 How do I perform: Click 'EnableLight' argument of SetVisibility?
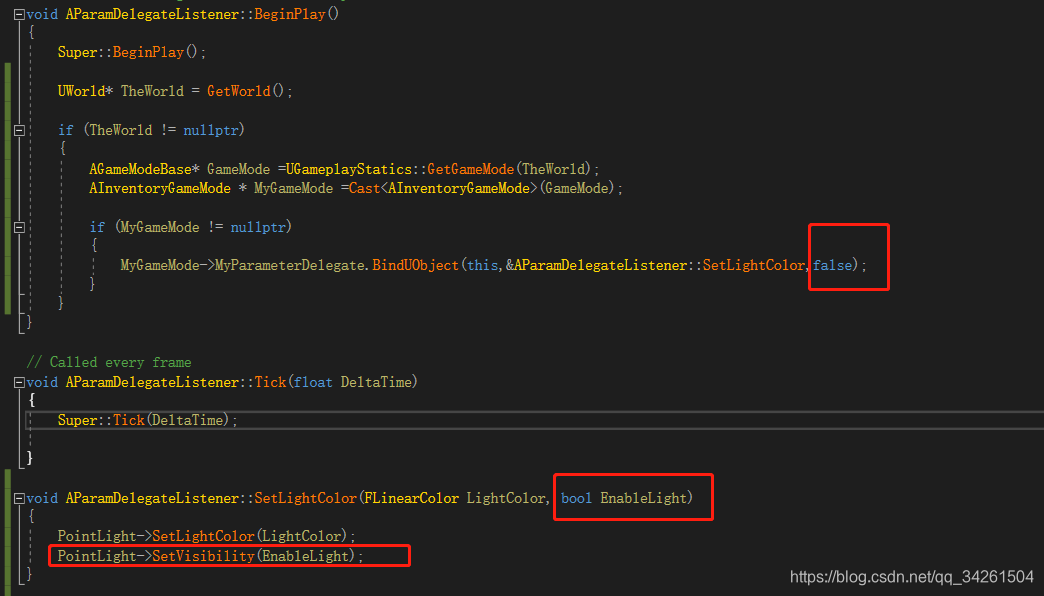click(x=305, y=556)
